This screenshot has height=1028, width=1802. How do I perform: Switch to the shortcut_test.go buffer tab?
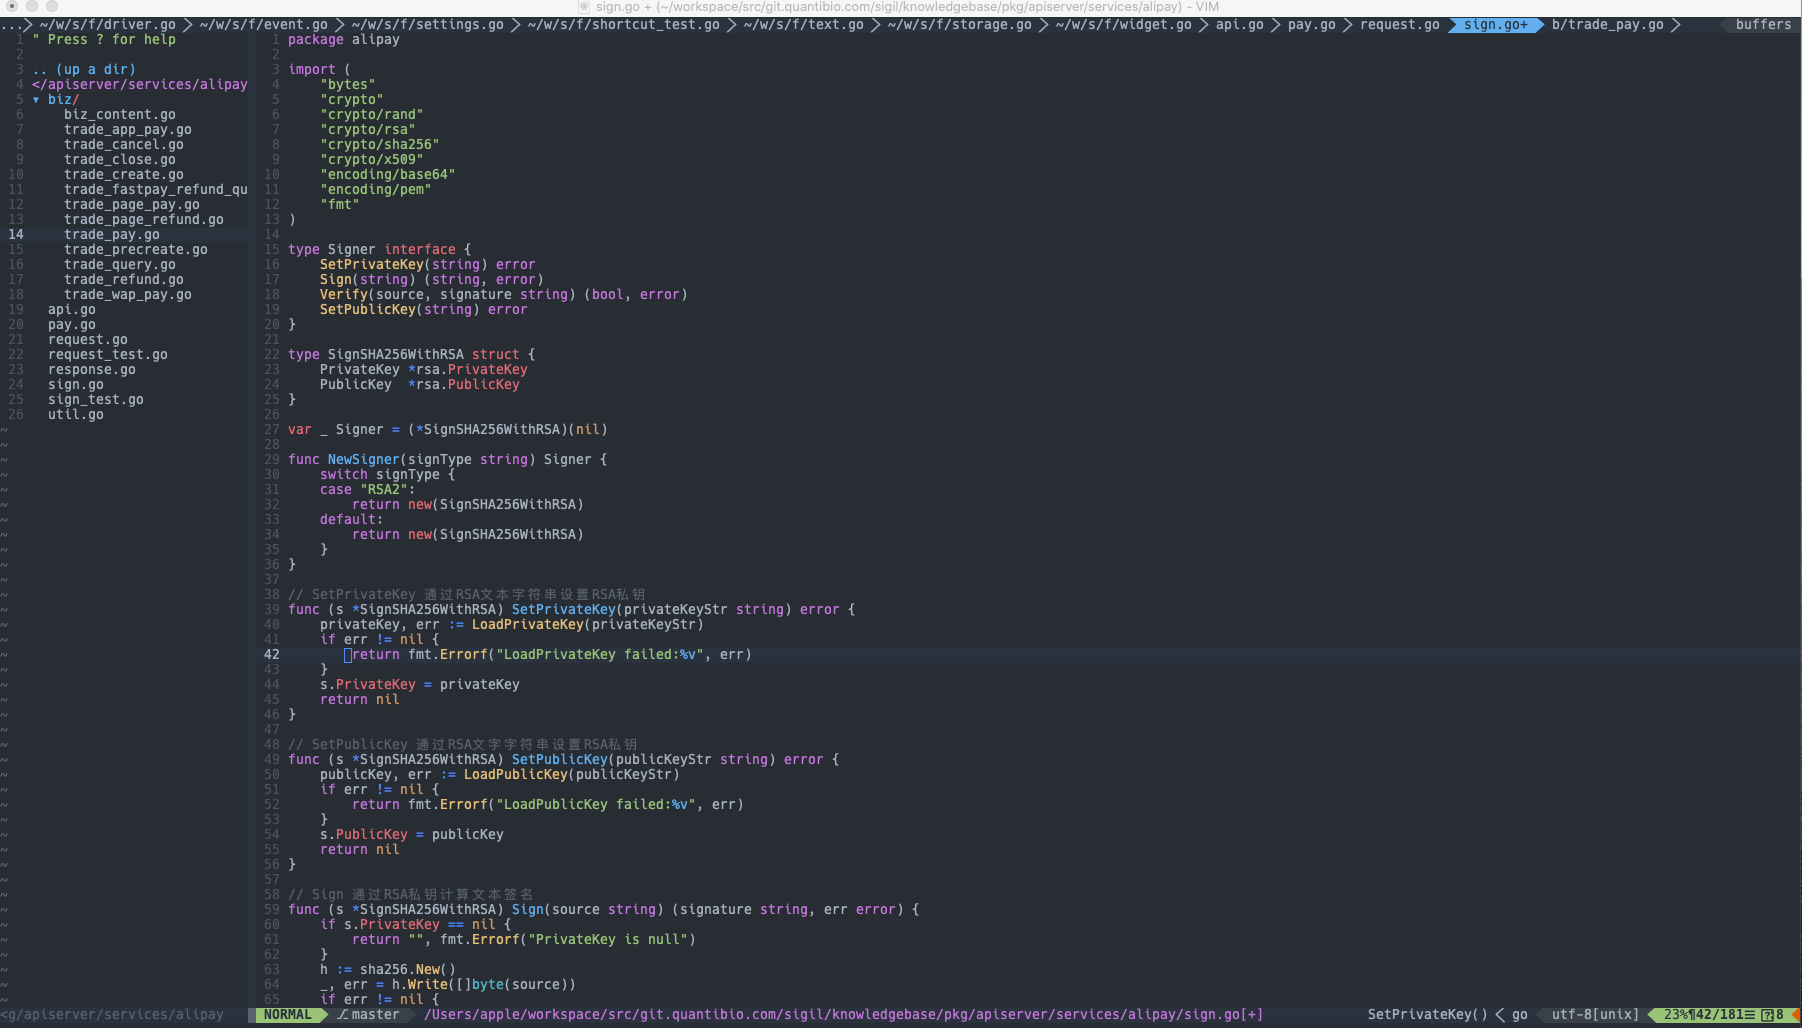tap(624, 24)
